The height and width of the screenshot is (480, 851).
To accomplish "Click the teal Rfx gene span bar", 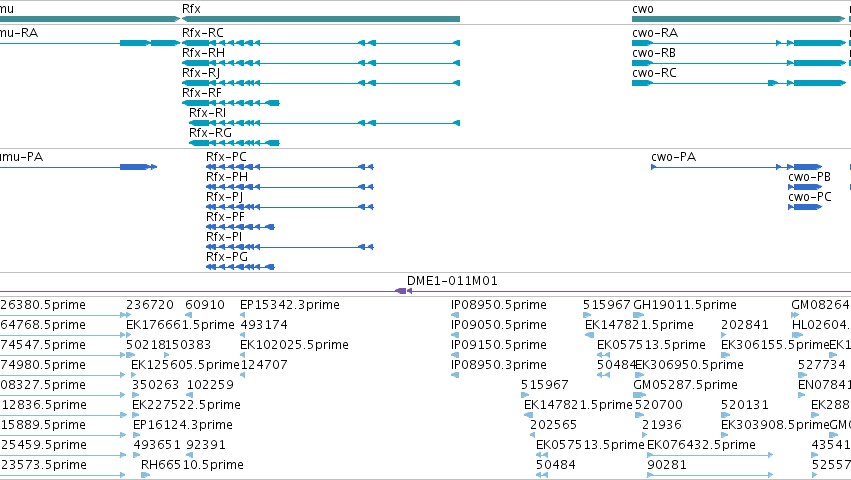I will pos(321,19).
